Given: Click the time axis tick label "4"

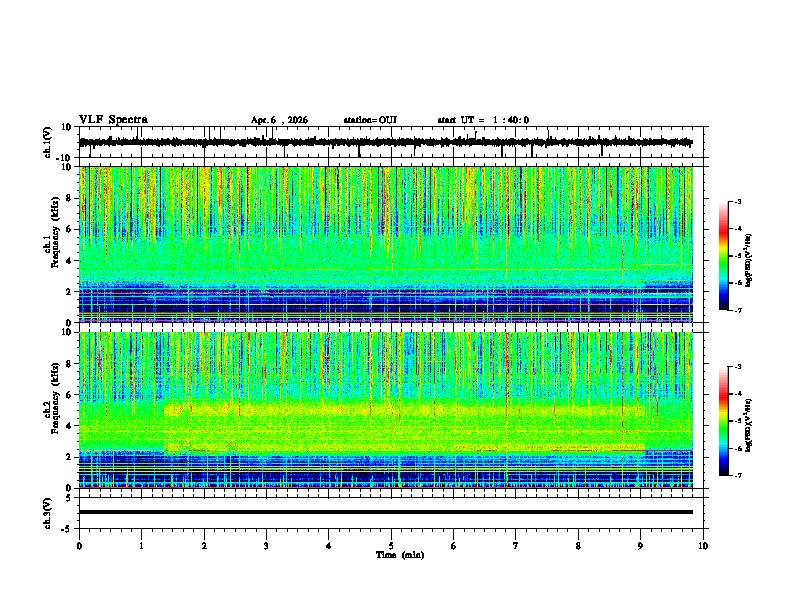Looking at the screenshot, I should pyautogui.click(x=329, y=546).
